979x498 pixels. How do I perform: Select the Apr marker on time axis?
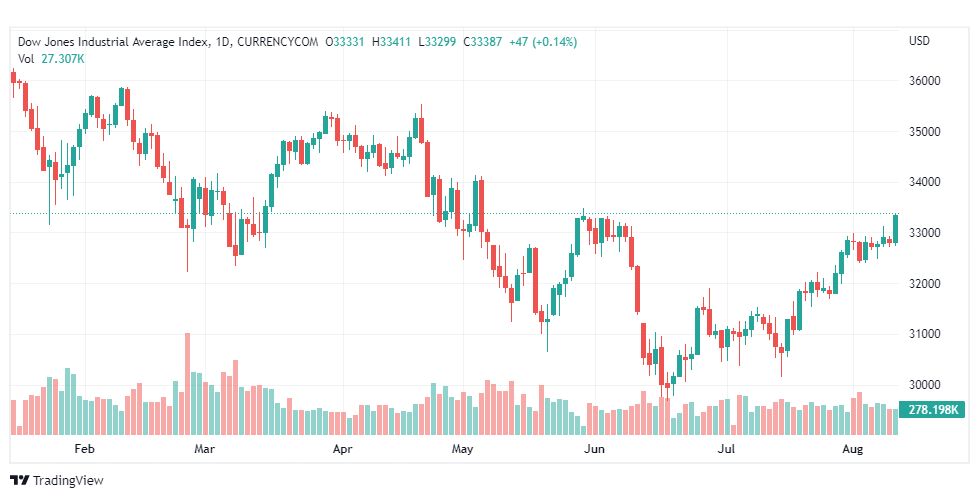[343, 449]
